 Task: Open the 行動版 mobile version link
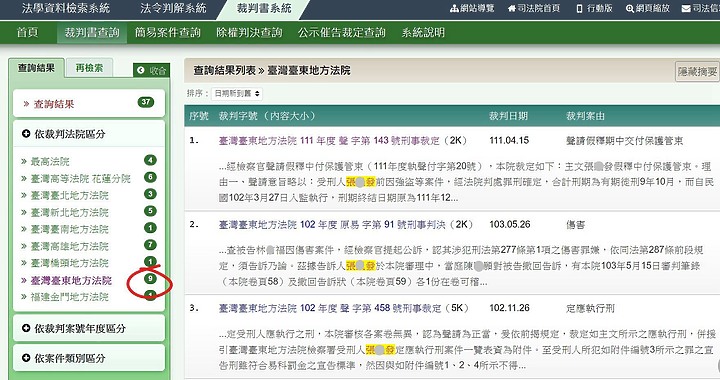tap(594, 8)
